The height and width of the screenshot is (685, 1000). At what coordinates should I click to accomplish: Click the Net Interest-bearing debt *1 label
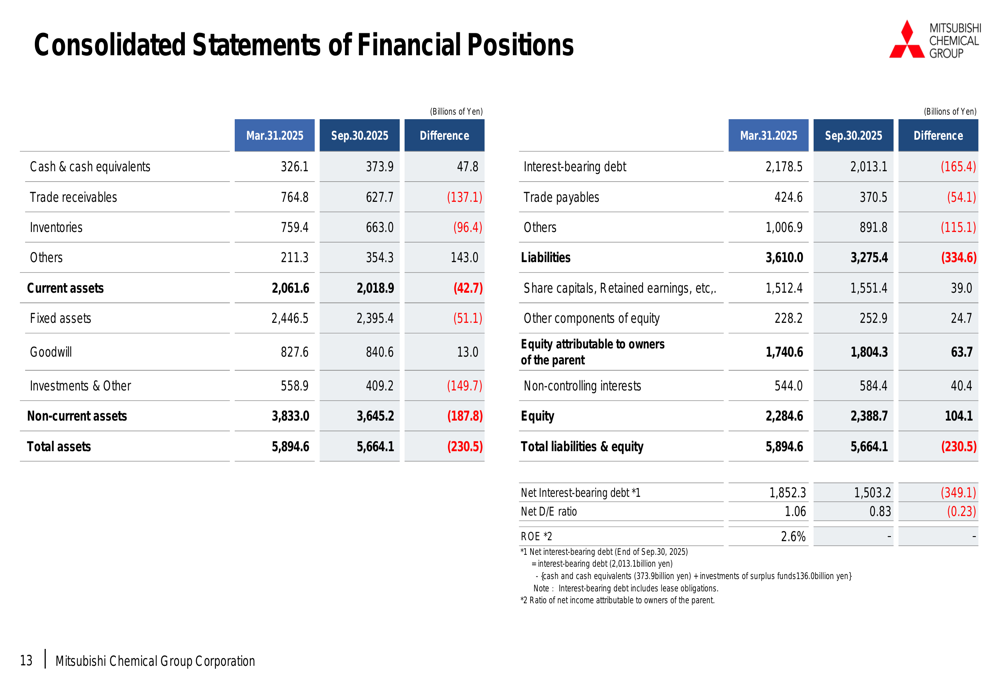[x=580, y=492]
